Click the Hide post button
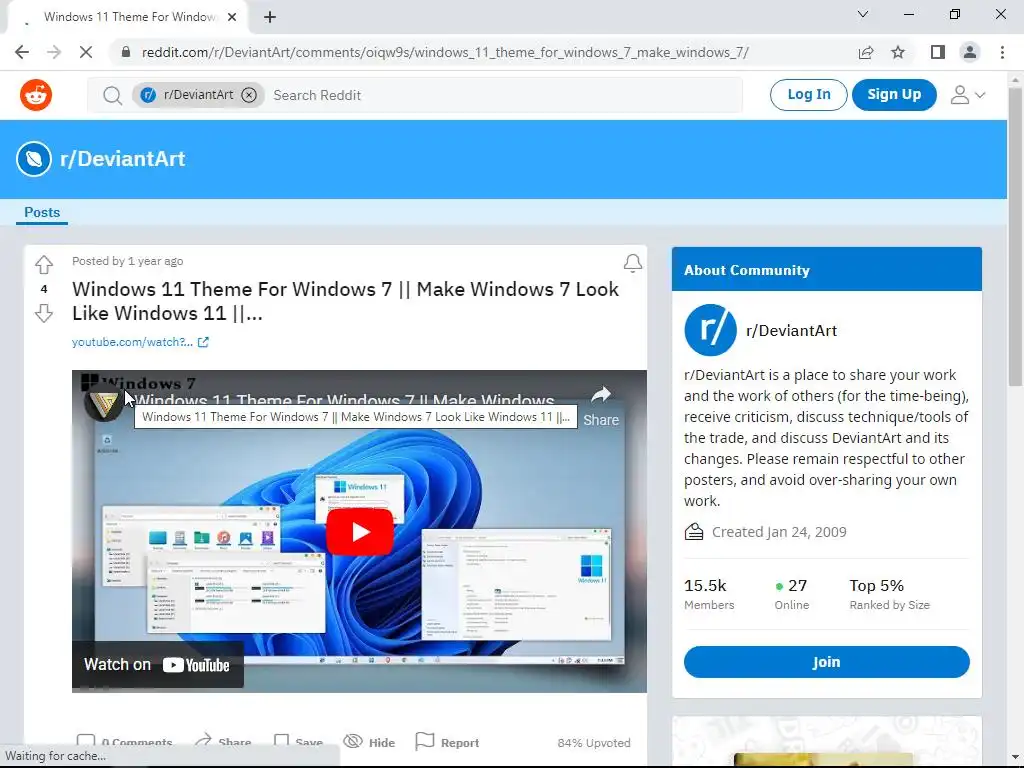Viewport: 1024px width, 768px height. [370, 743]
